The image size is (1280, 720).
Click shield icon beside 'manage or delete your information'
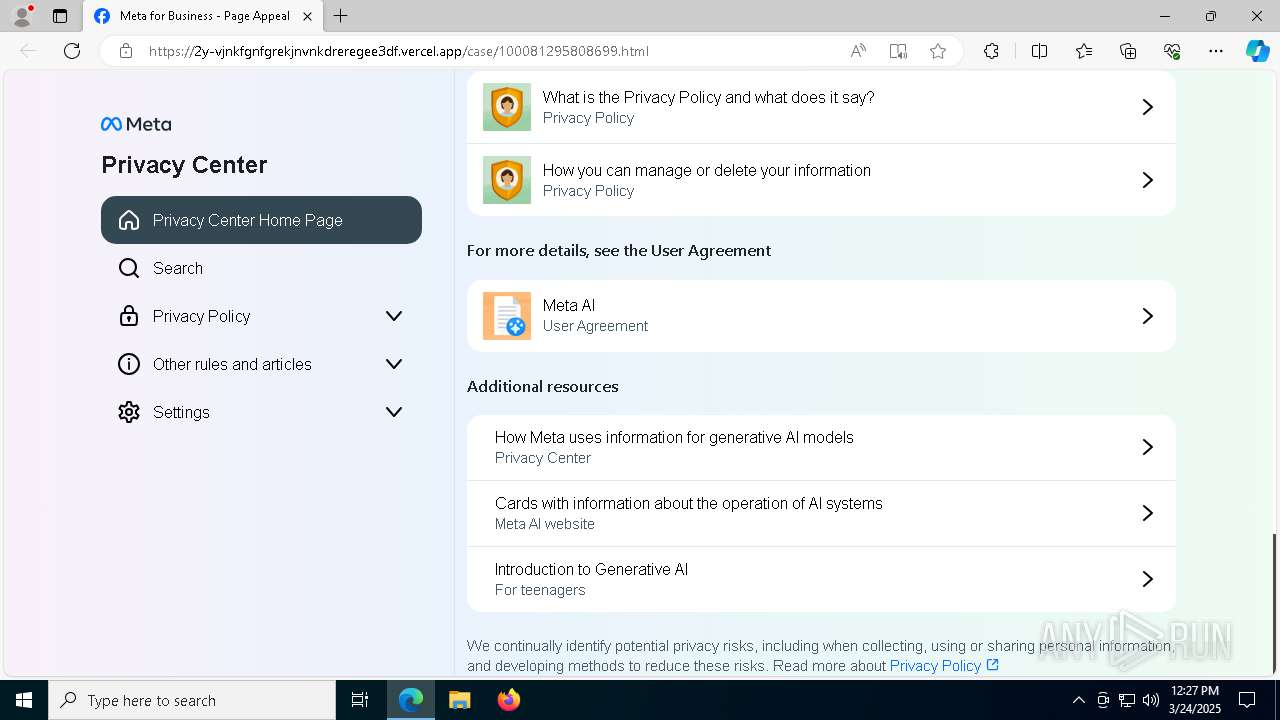point(507,180)
